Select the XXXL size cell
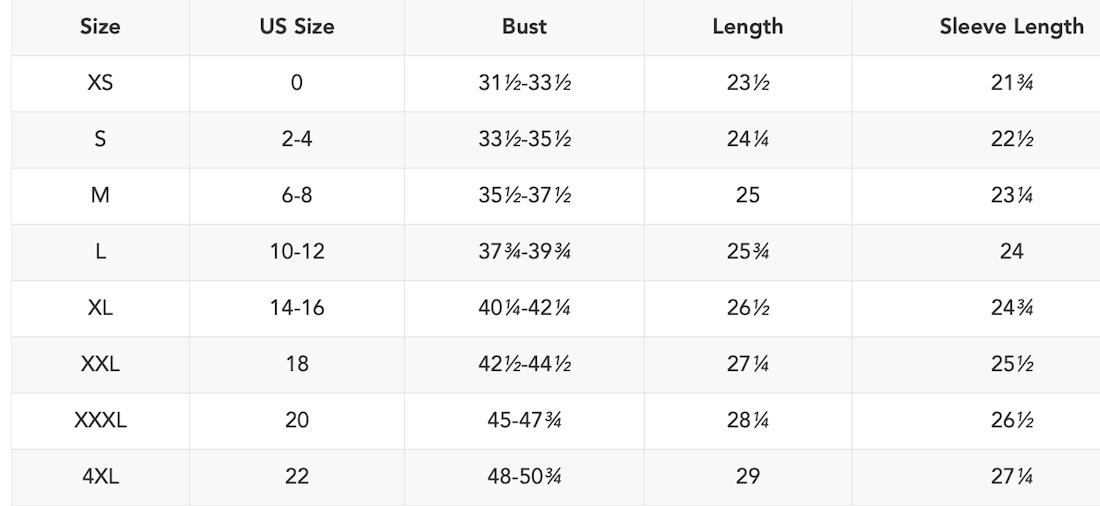The height and width of the screenshot is (506, 1100). (x=100, y=420)
